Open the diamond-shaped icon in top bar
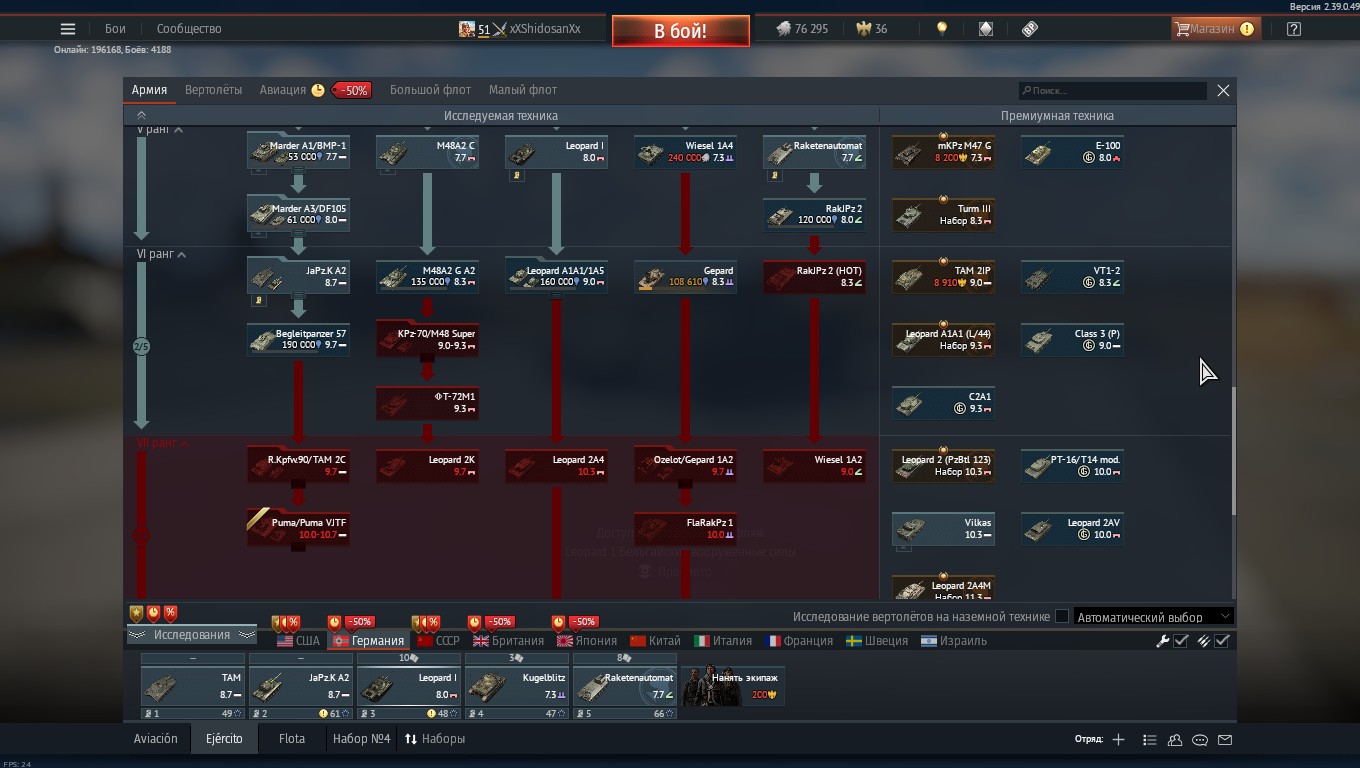The width and height of the screenshot is (1360, 768). coord(985,29)
